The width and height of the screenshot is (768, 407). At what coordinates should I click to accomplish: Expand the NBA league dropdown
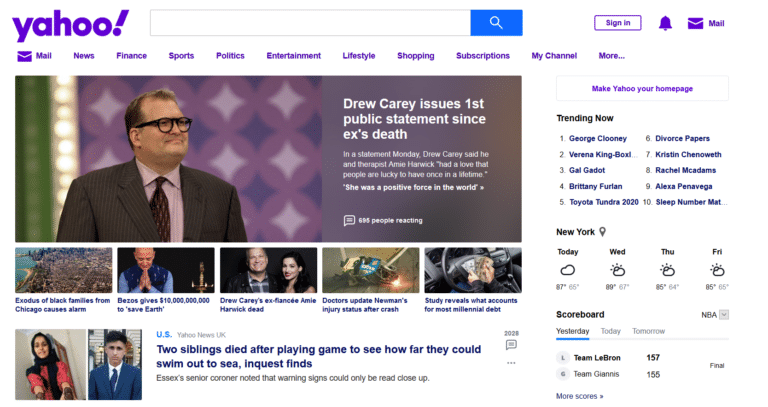click(724, 314)
